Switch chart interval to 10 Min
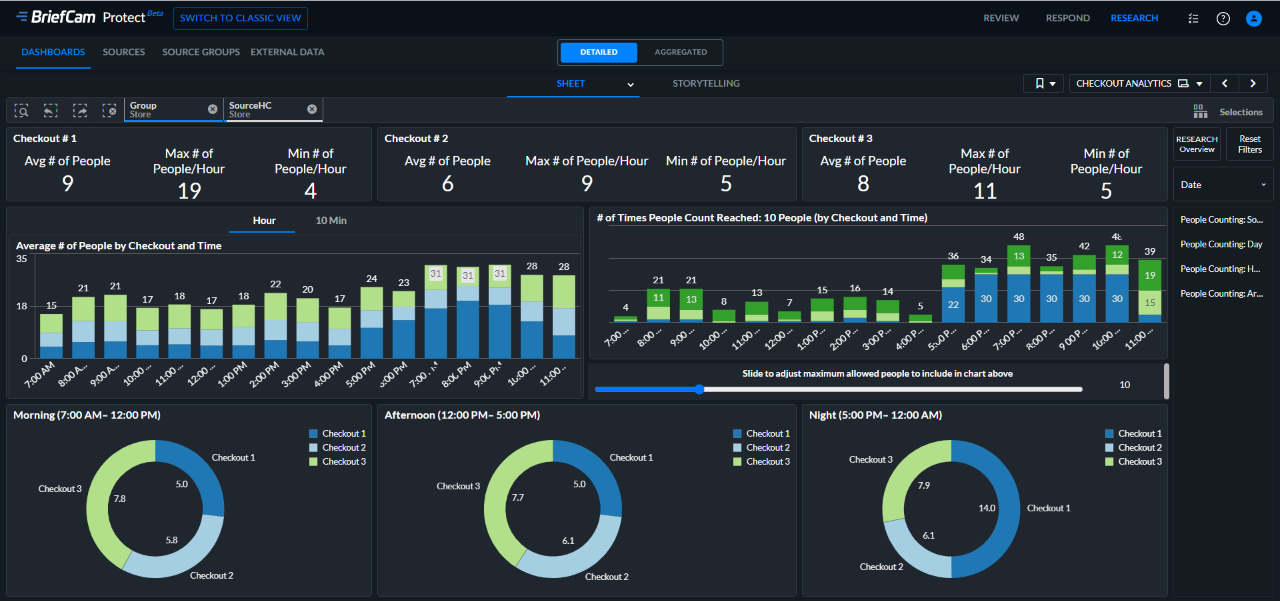 click(331, 220)
